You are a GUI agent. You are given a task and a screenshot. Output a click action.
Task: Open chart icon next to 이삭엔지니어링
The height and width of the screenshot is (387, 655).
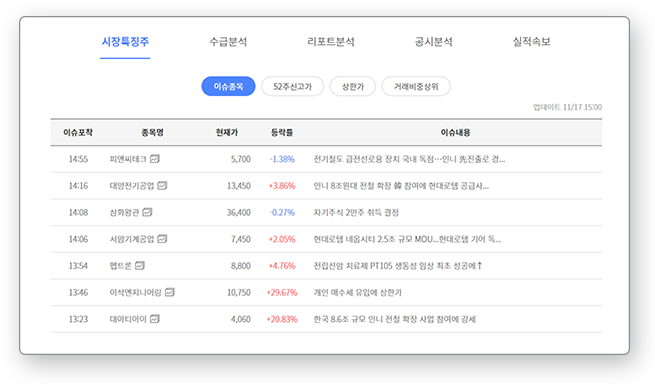170,293
